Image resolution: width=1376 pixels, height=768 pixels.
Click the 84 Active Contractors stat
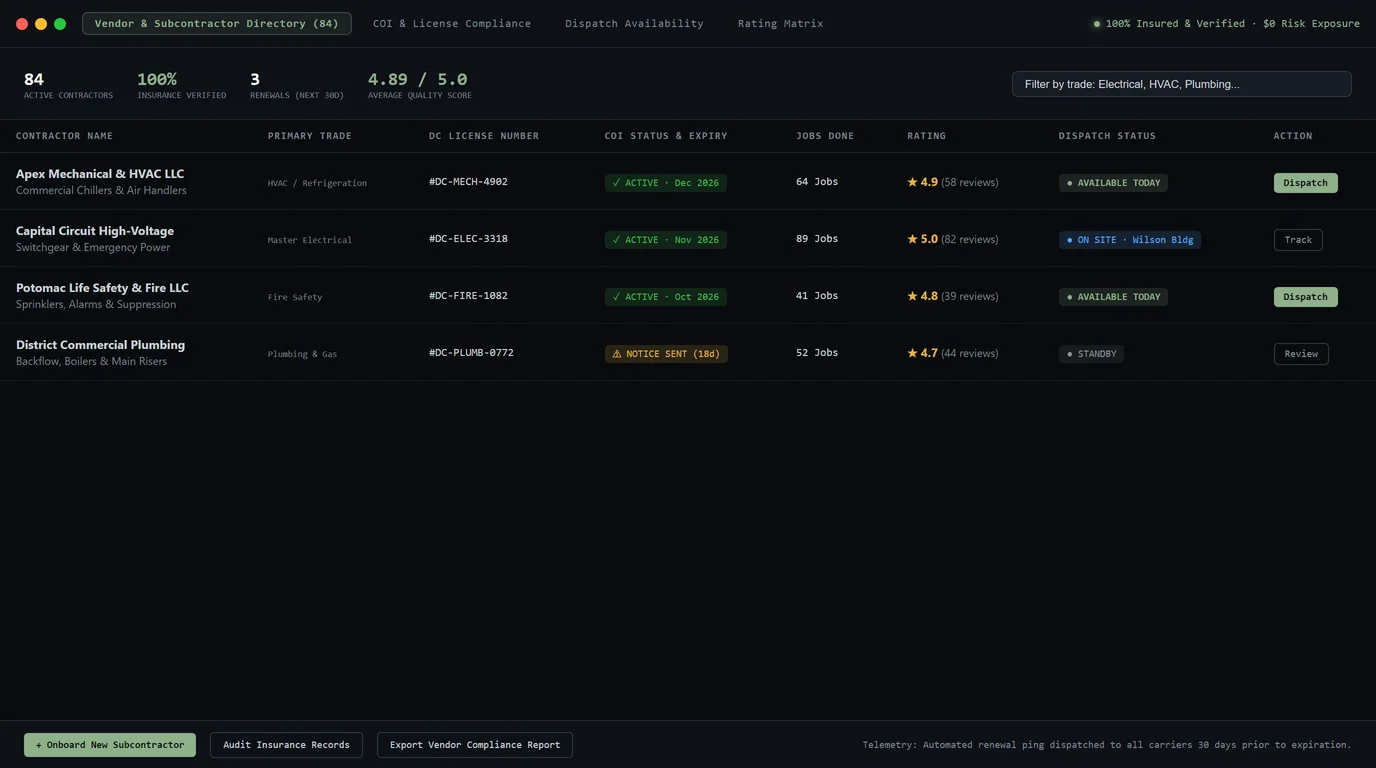point(68,85)
